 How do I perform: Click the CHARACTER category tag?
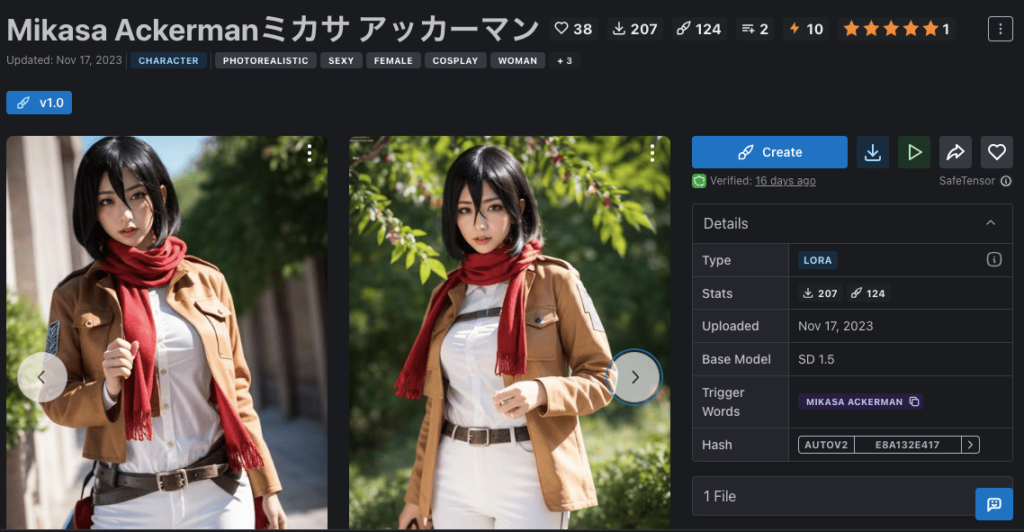[x=168, y=61]
